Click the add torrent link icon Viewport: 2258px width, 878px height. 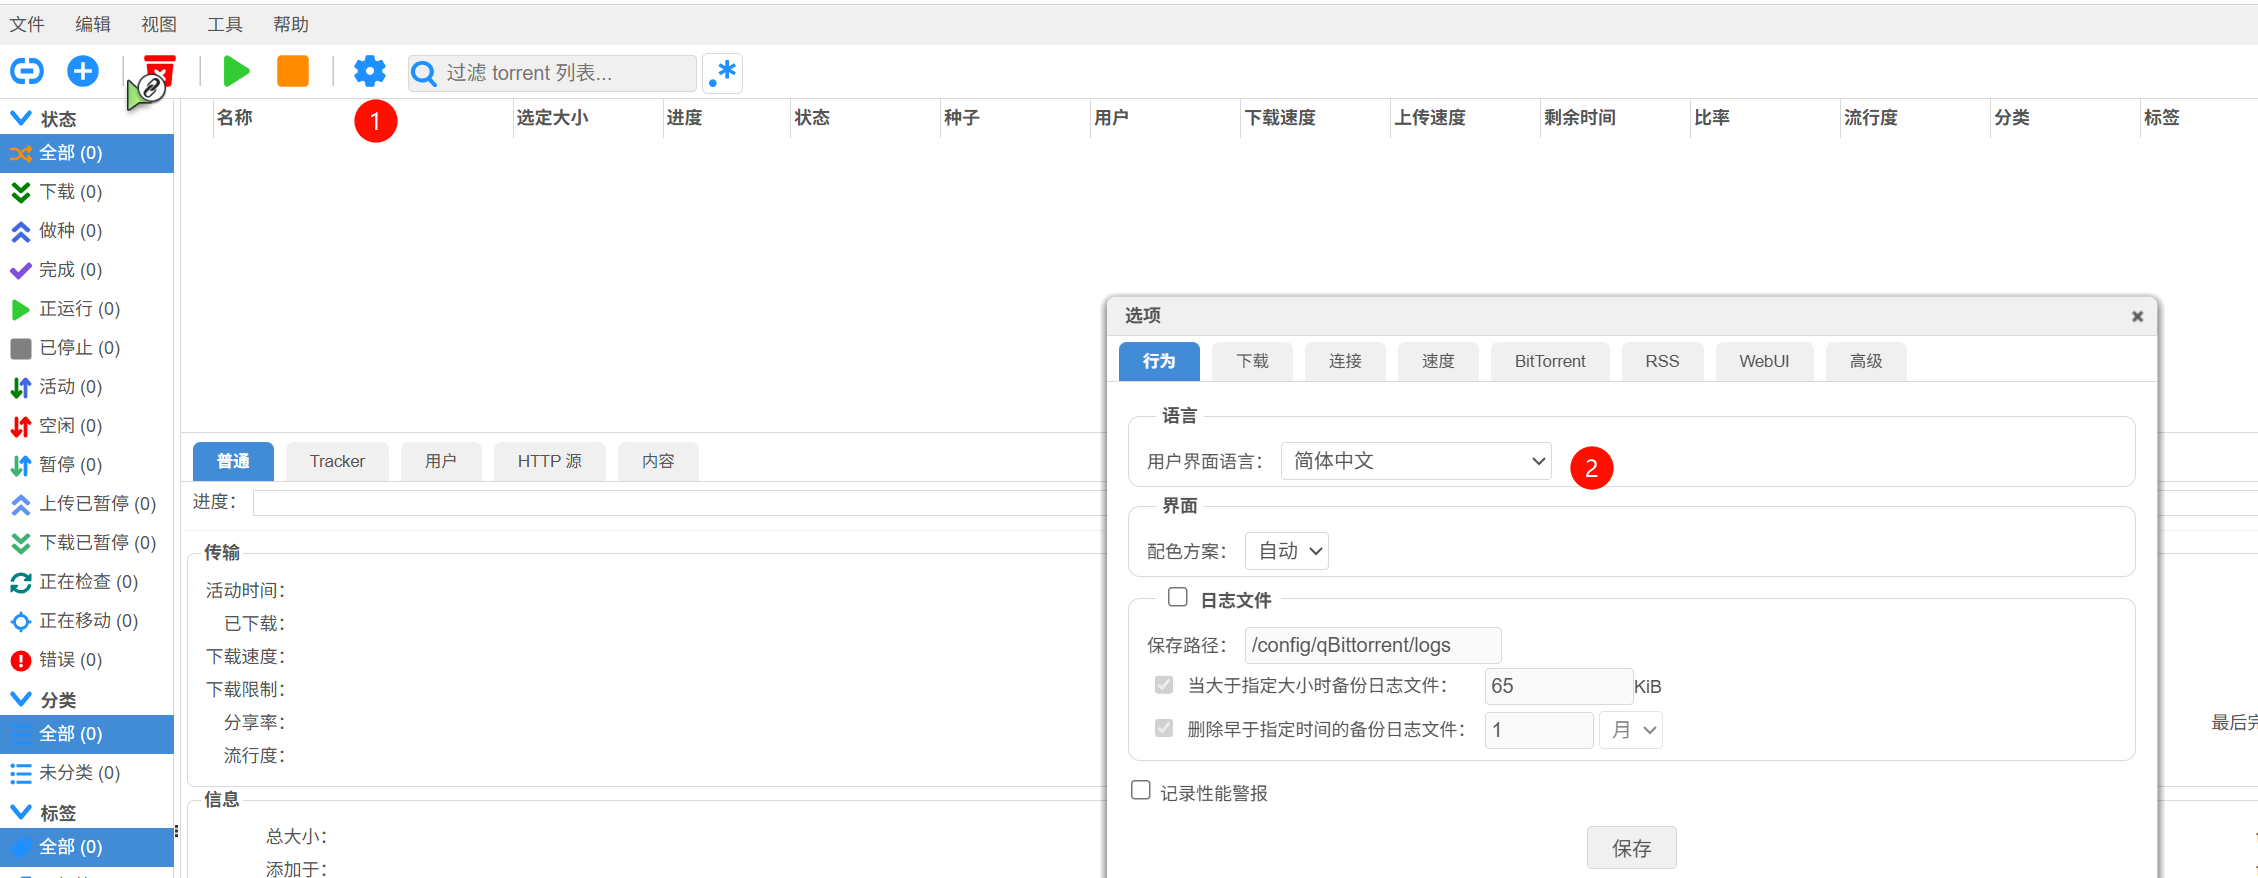click(x=27, y=71)
